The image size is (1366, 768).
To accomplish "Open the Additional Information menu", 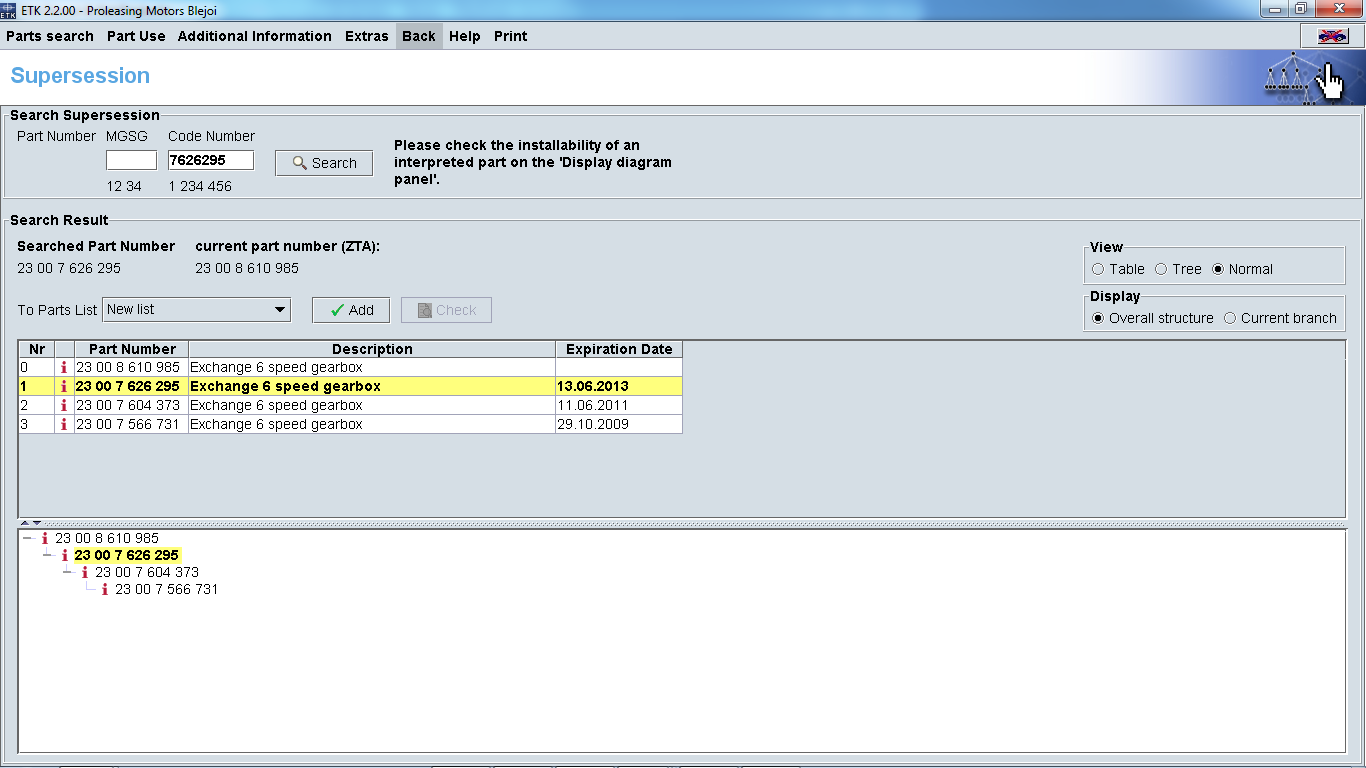I will pyautogui.click(x=254, y=36).
